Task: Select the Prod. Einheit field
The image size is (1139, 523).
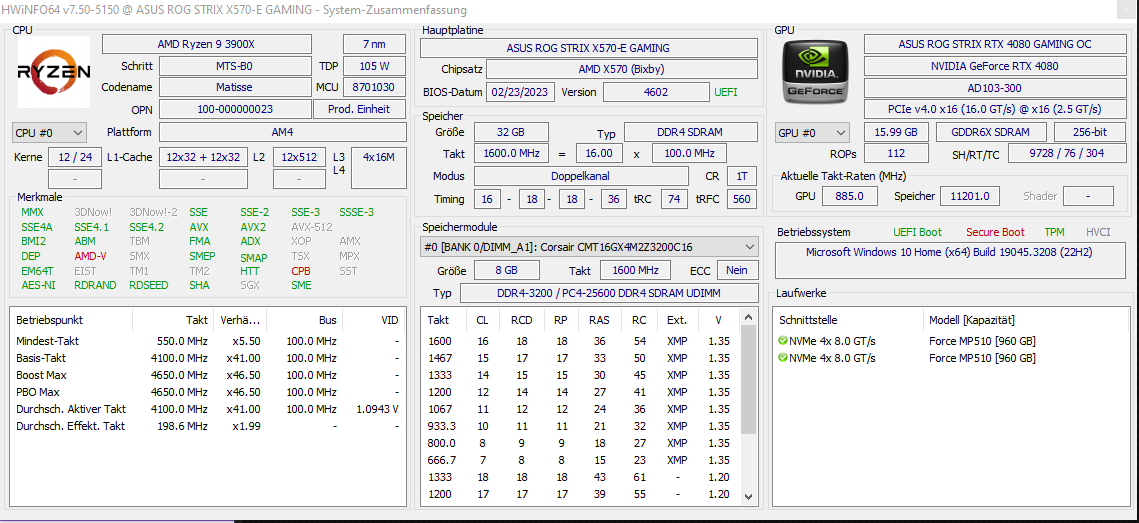Action: (x=360, y=110)
